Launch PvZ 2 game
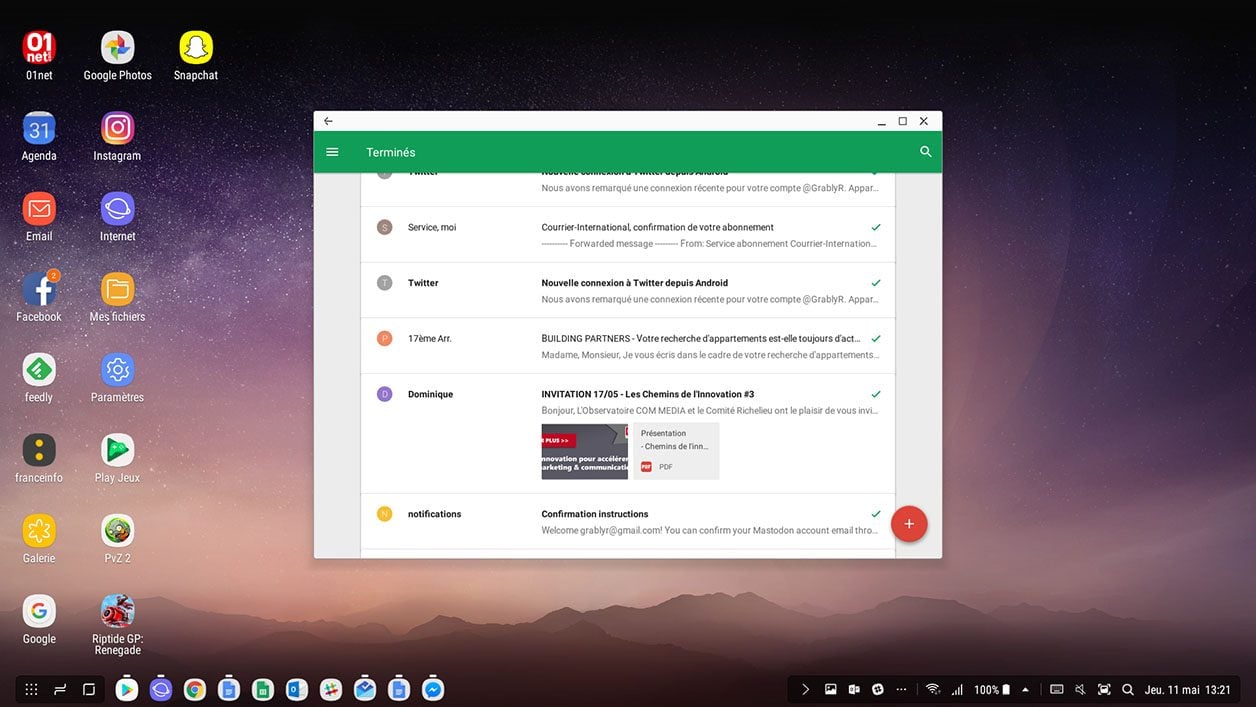 [117, 539]
